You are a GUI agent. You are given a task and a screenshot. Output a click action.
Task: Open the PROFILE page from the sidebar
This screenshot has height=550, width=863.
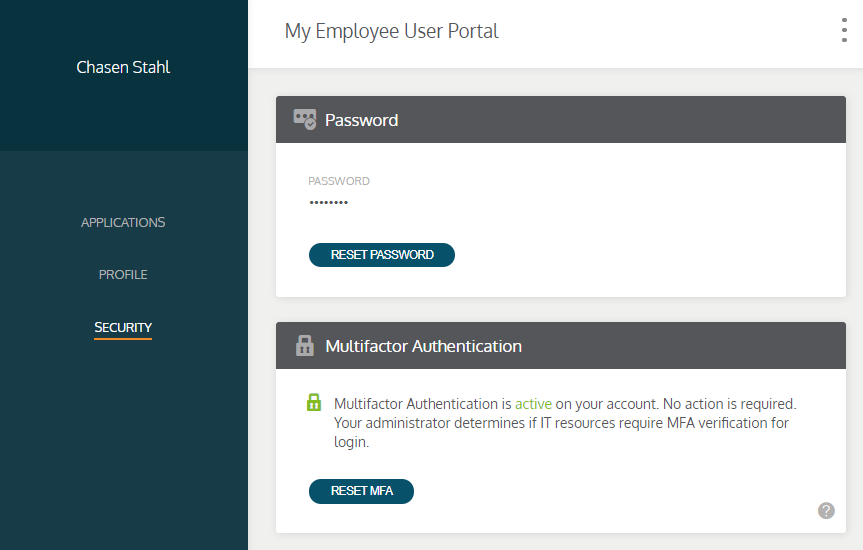click(123, 275)
